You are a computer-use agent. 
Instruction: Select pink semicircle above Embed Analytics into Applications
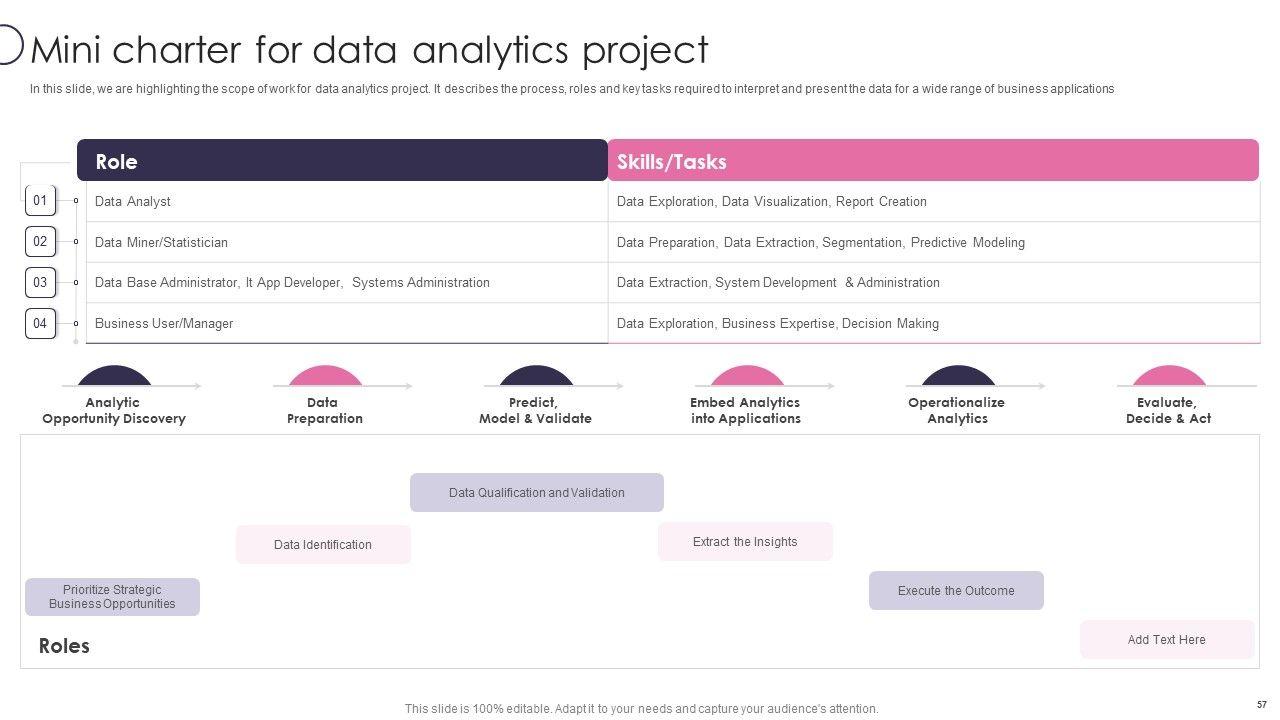747,376
